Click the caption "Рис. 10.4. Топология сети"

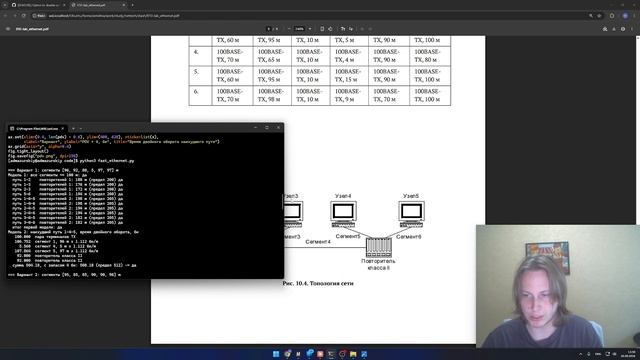pos(318,283)
